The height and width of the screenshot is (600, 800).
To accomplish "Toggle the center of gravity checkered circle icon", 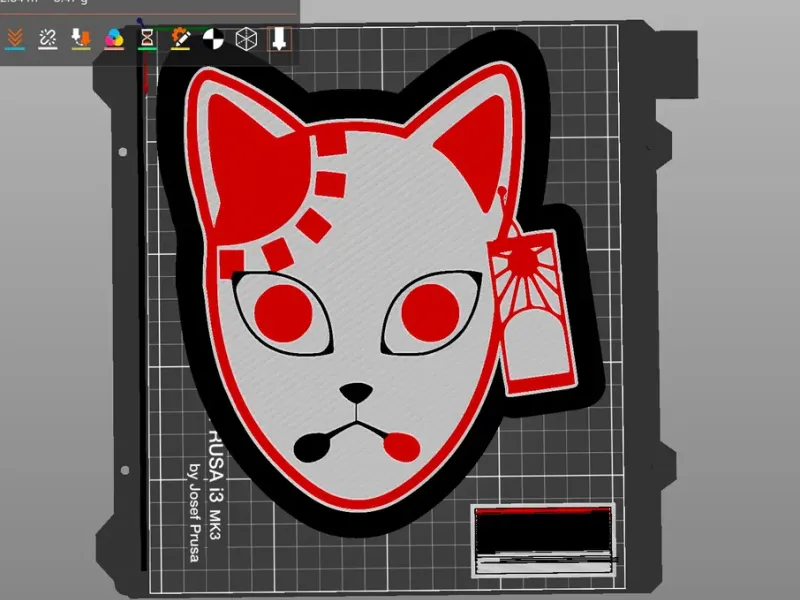I will 213,39.
